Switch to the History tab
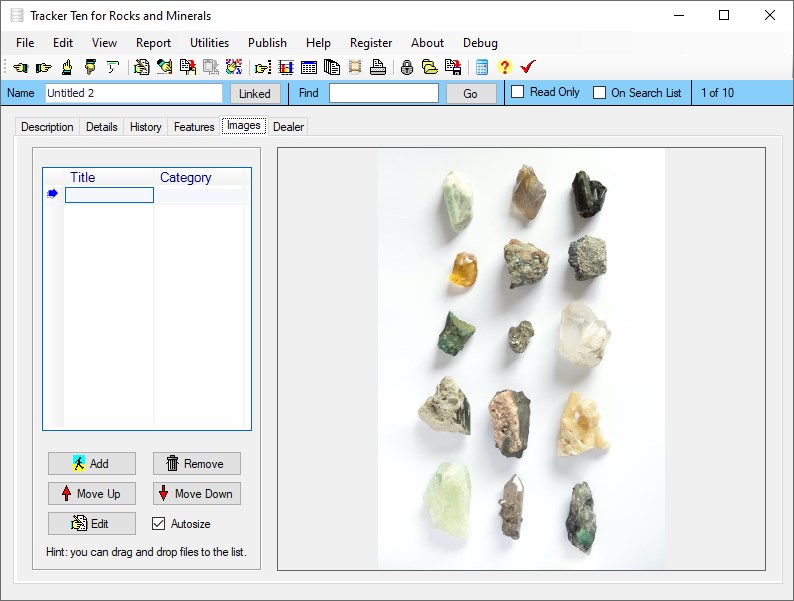The image size is (794, 601). tap(146, 127)
